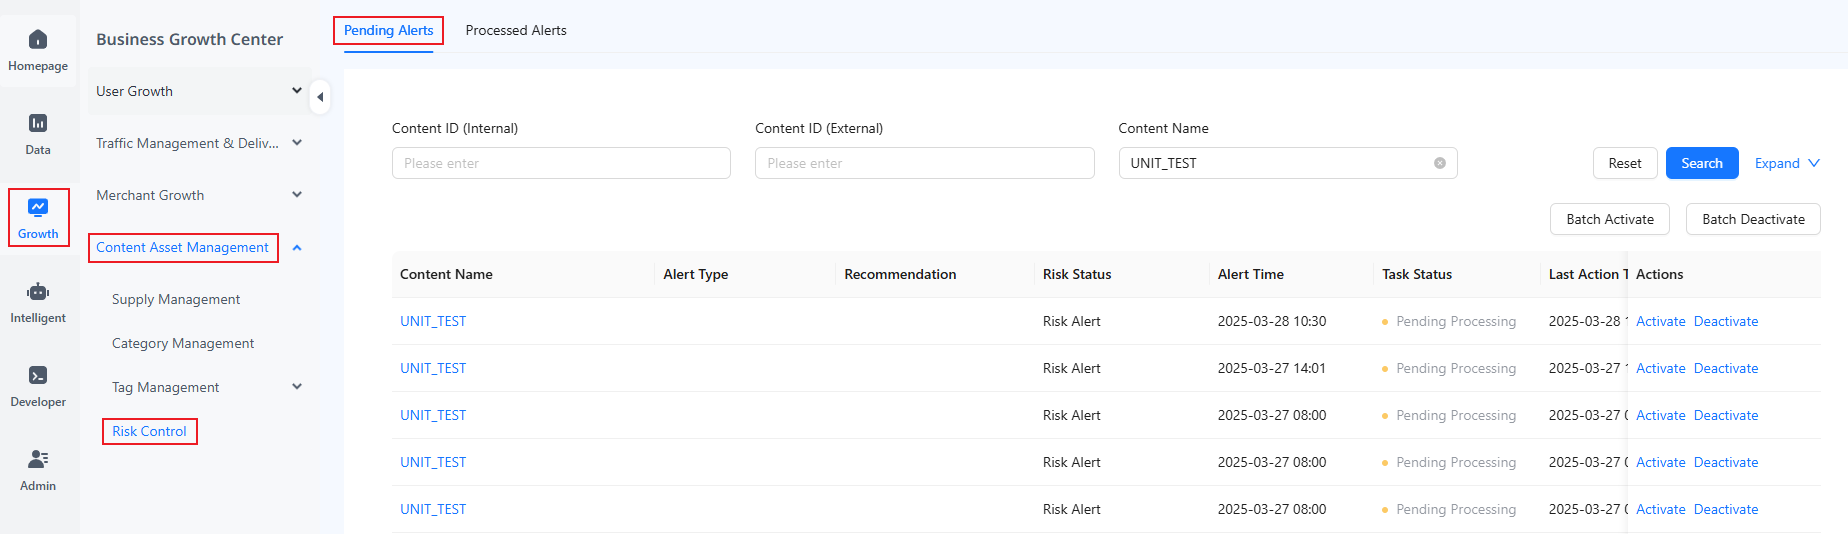Click the blue Search button
The image size is (1848, 534).
[x=1702, y=163]
